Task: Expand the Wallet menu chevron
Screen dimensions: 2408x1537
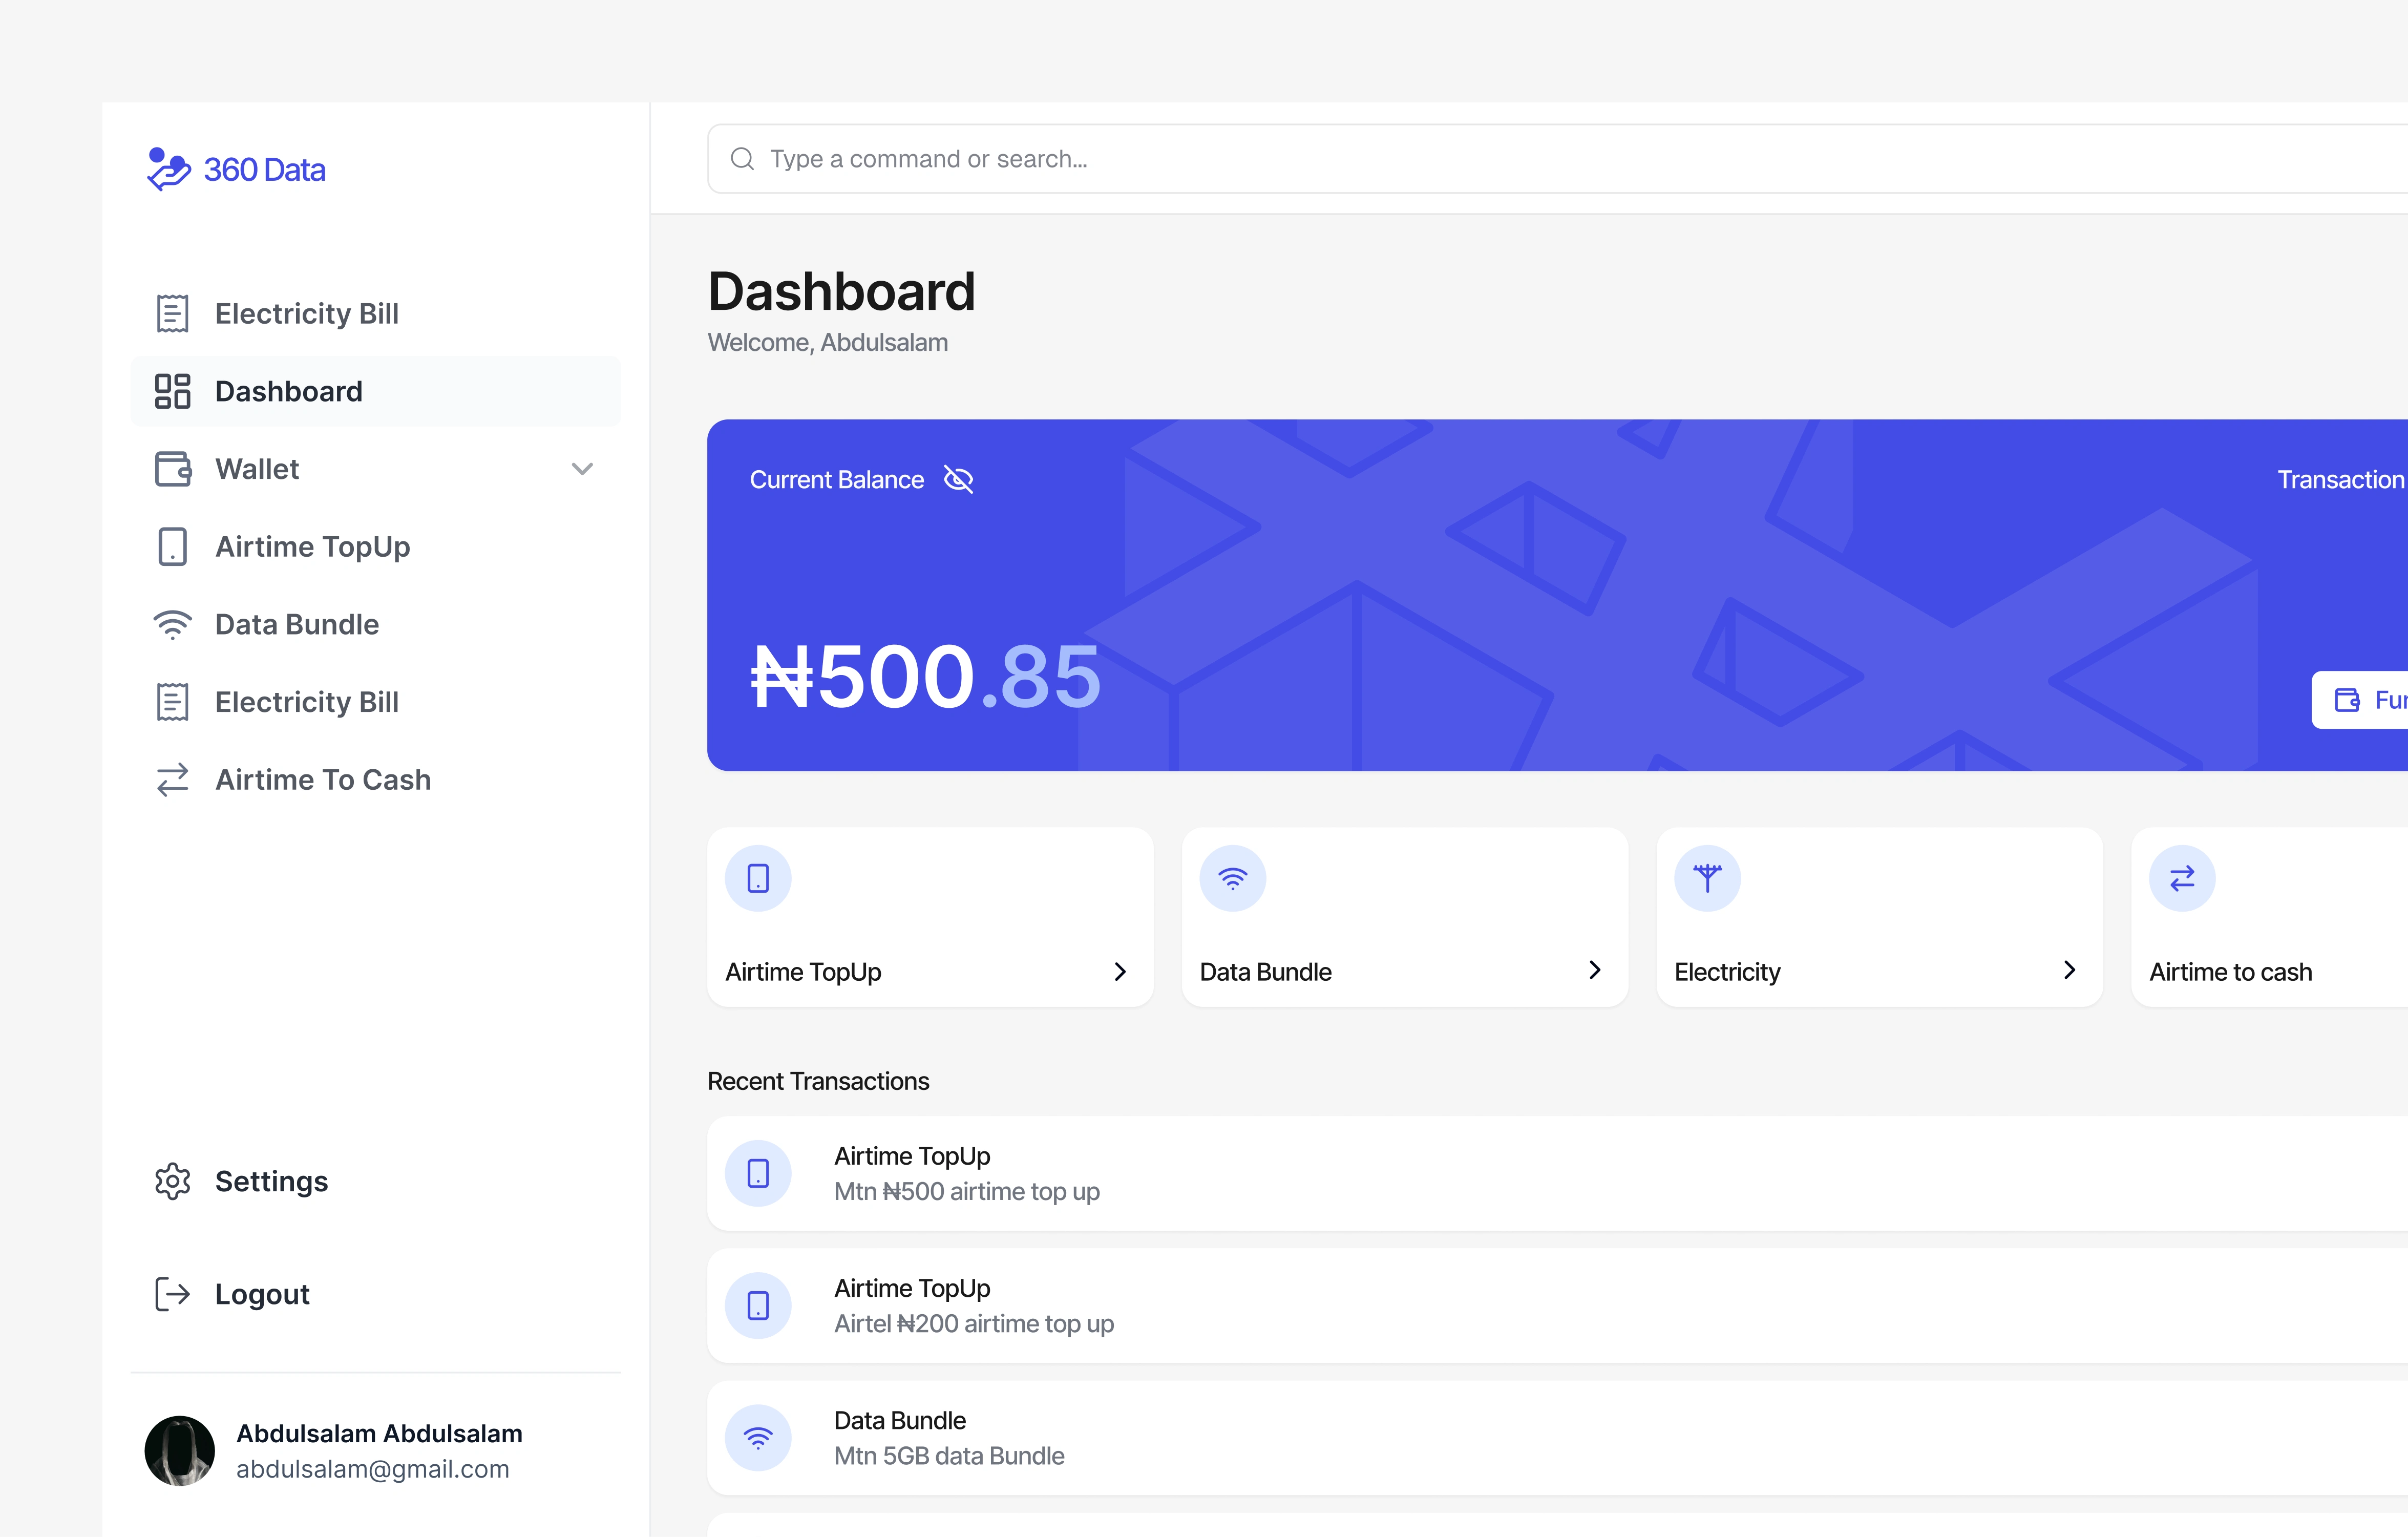Action: (x=582, y=469)
